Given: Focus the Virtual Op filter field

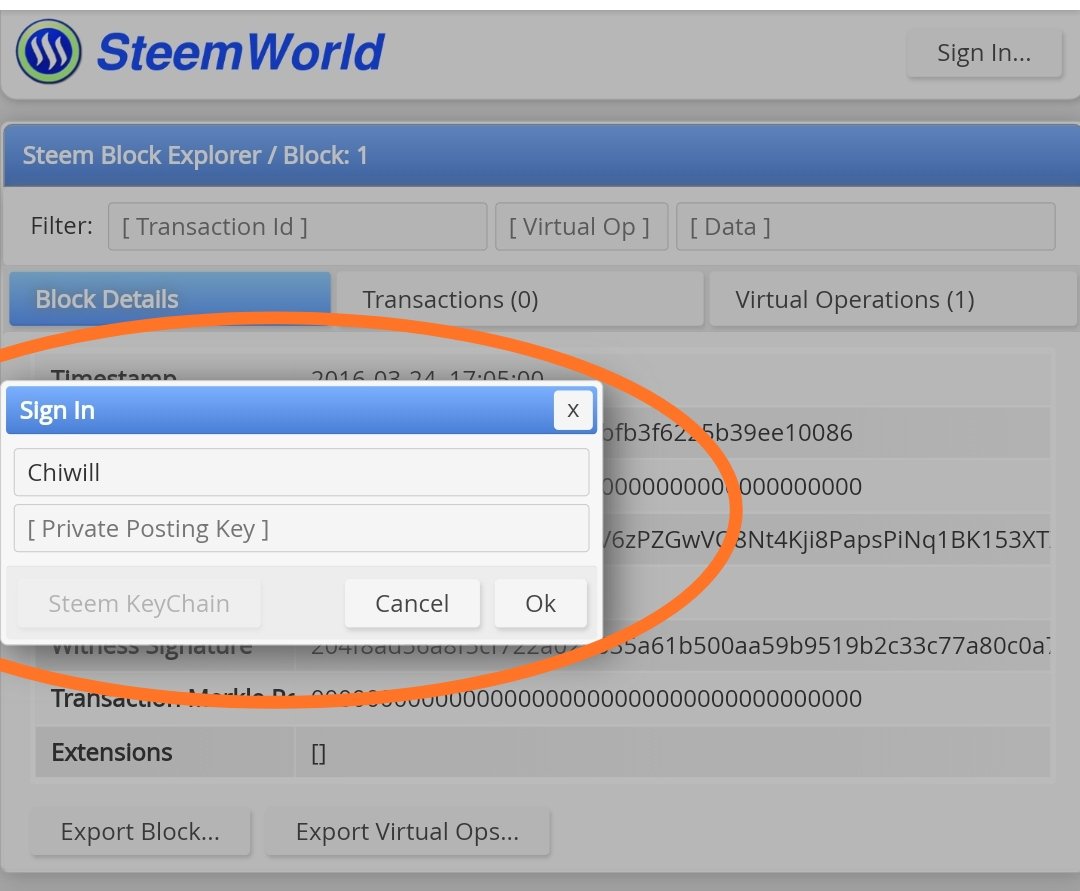Looking at the screenshot, I should coord(581,227).
